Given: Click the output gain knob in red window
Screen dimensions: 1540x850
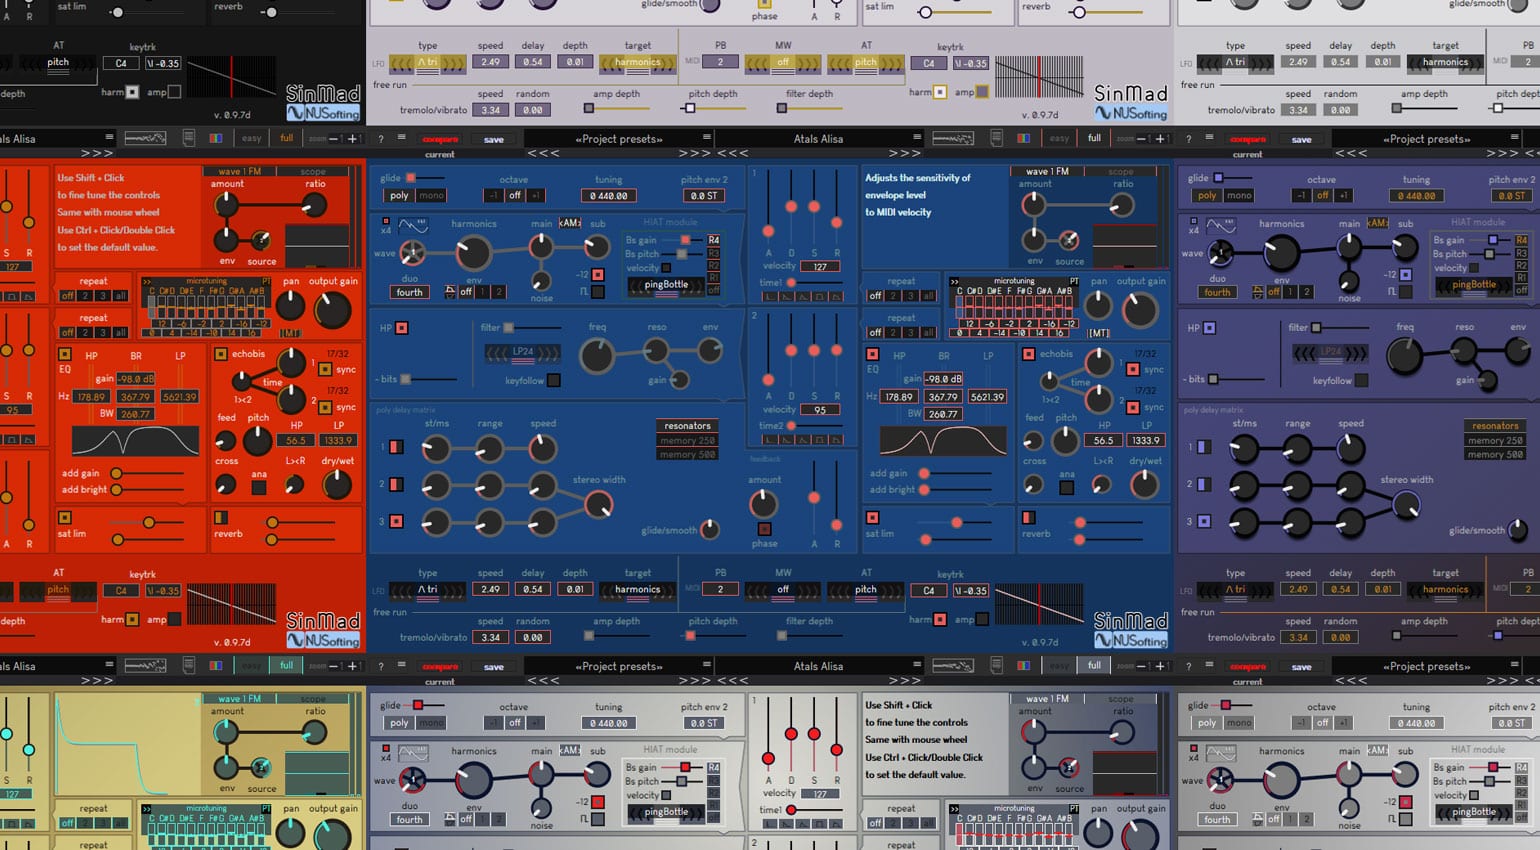Looking at the screenshot, I should [333, 311].
